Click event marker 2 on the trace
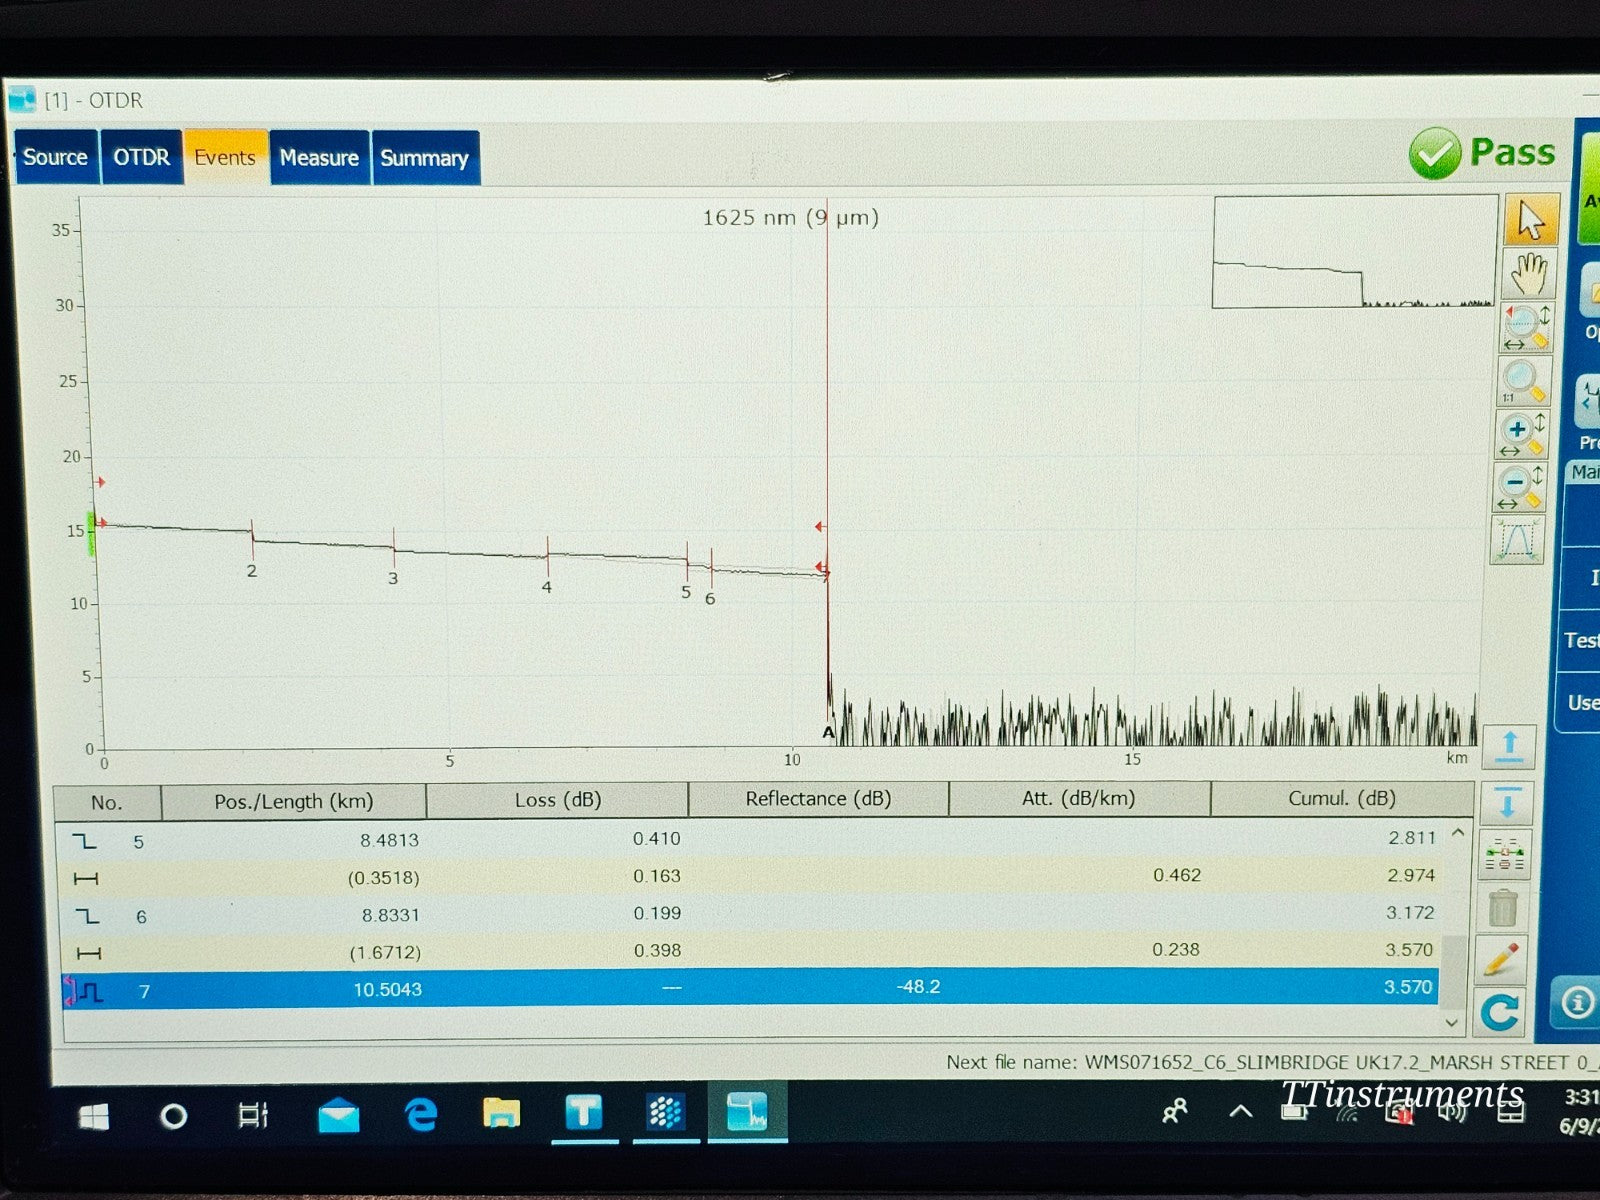Image resolution: width=1600 pixels, height=1200 pixels. click(x=252, y=570)
